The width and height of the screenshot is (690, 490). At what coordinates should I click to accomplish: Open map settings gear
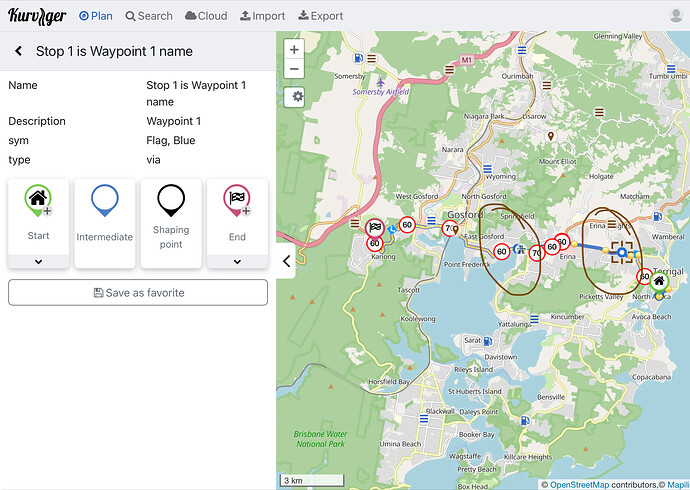(294, 97)
